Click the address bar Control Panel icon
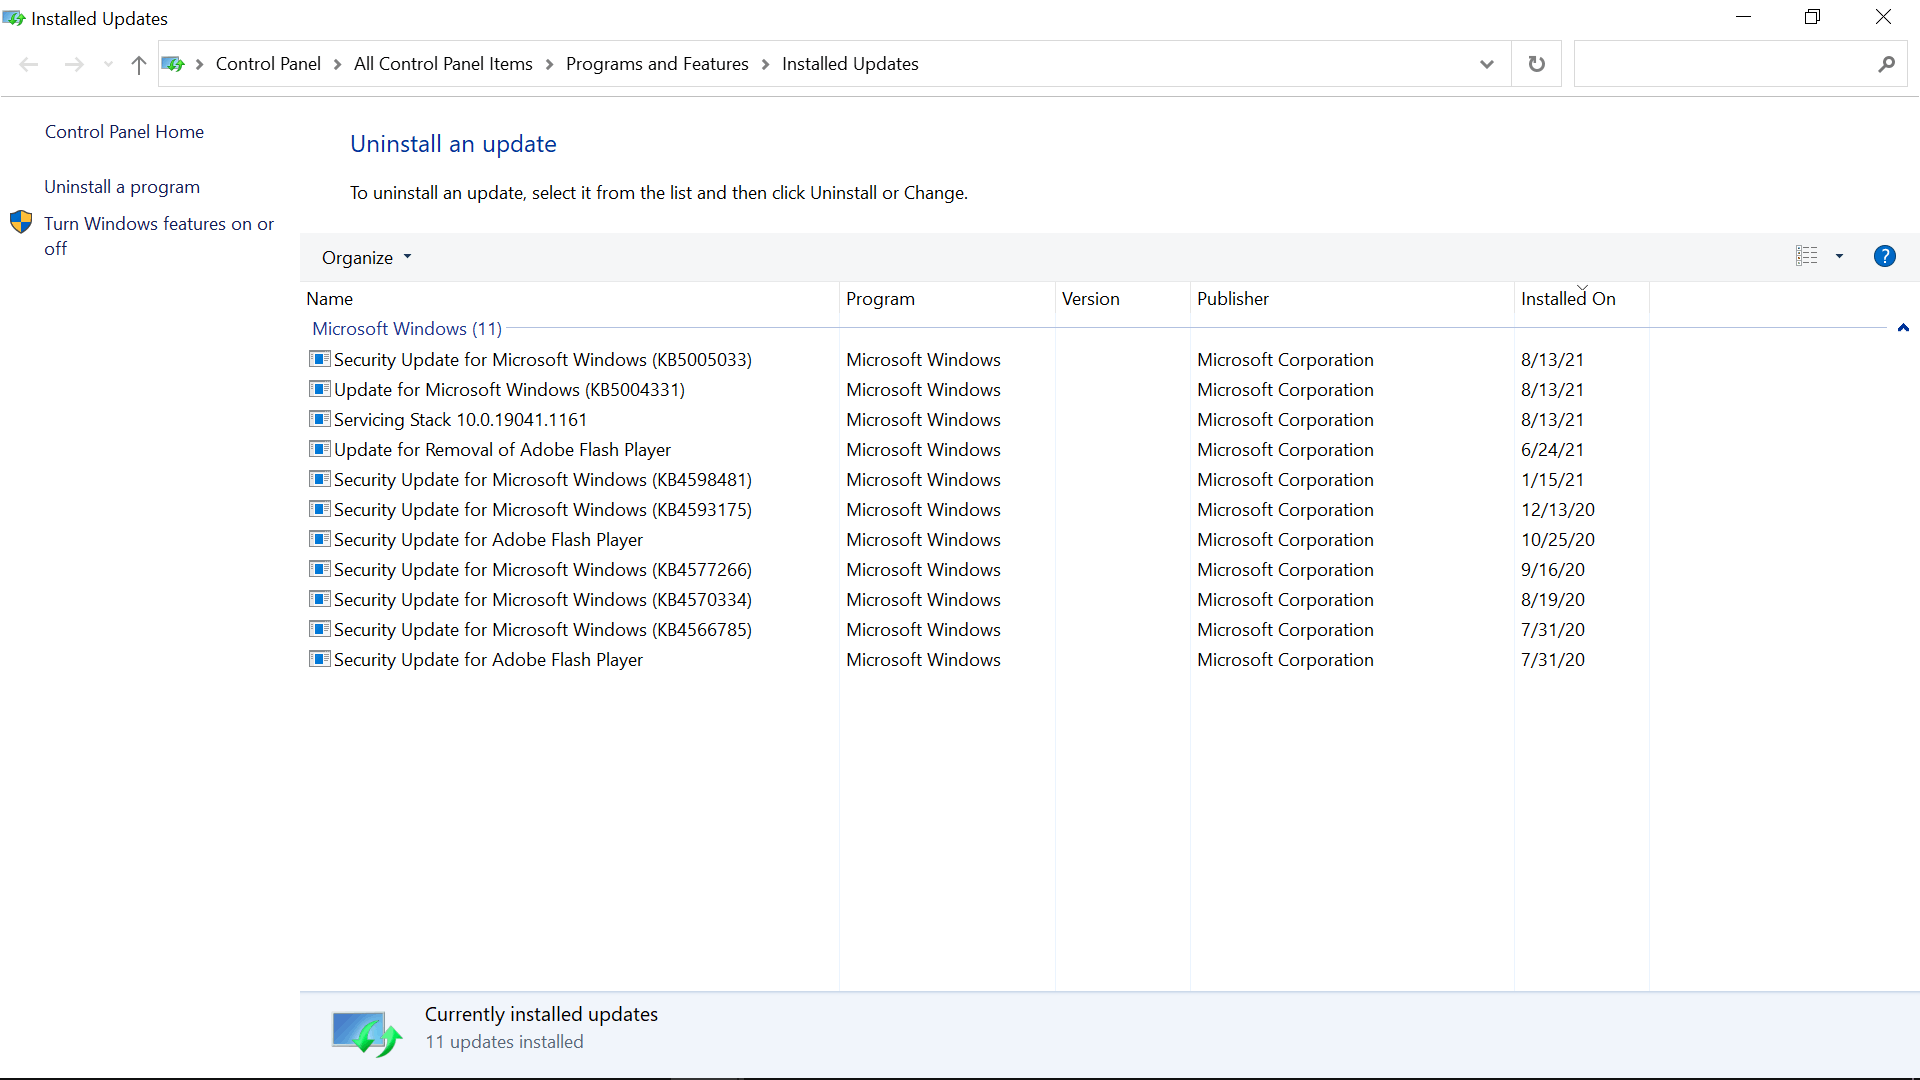1920x1080 pixels. click(x=173, y=64)
